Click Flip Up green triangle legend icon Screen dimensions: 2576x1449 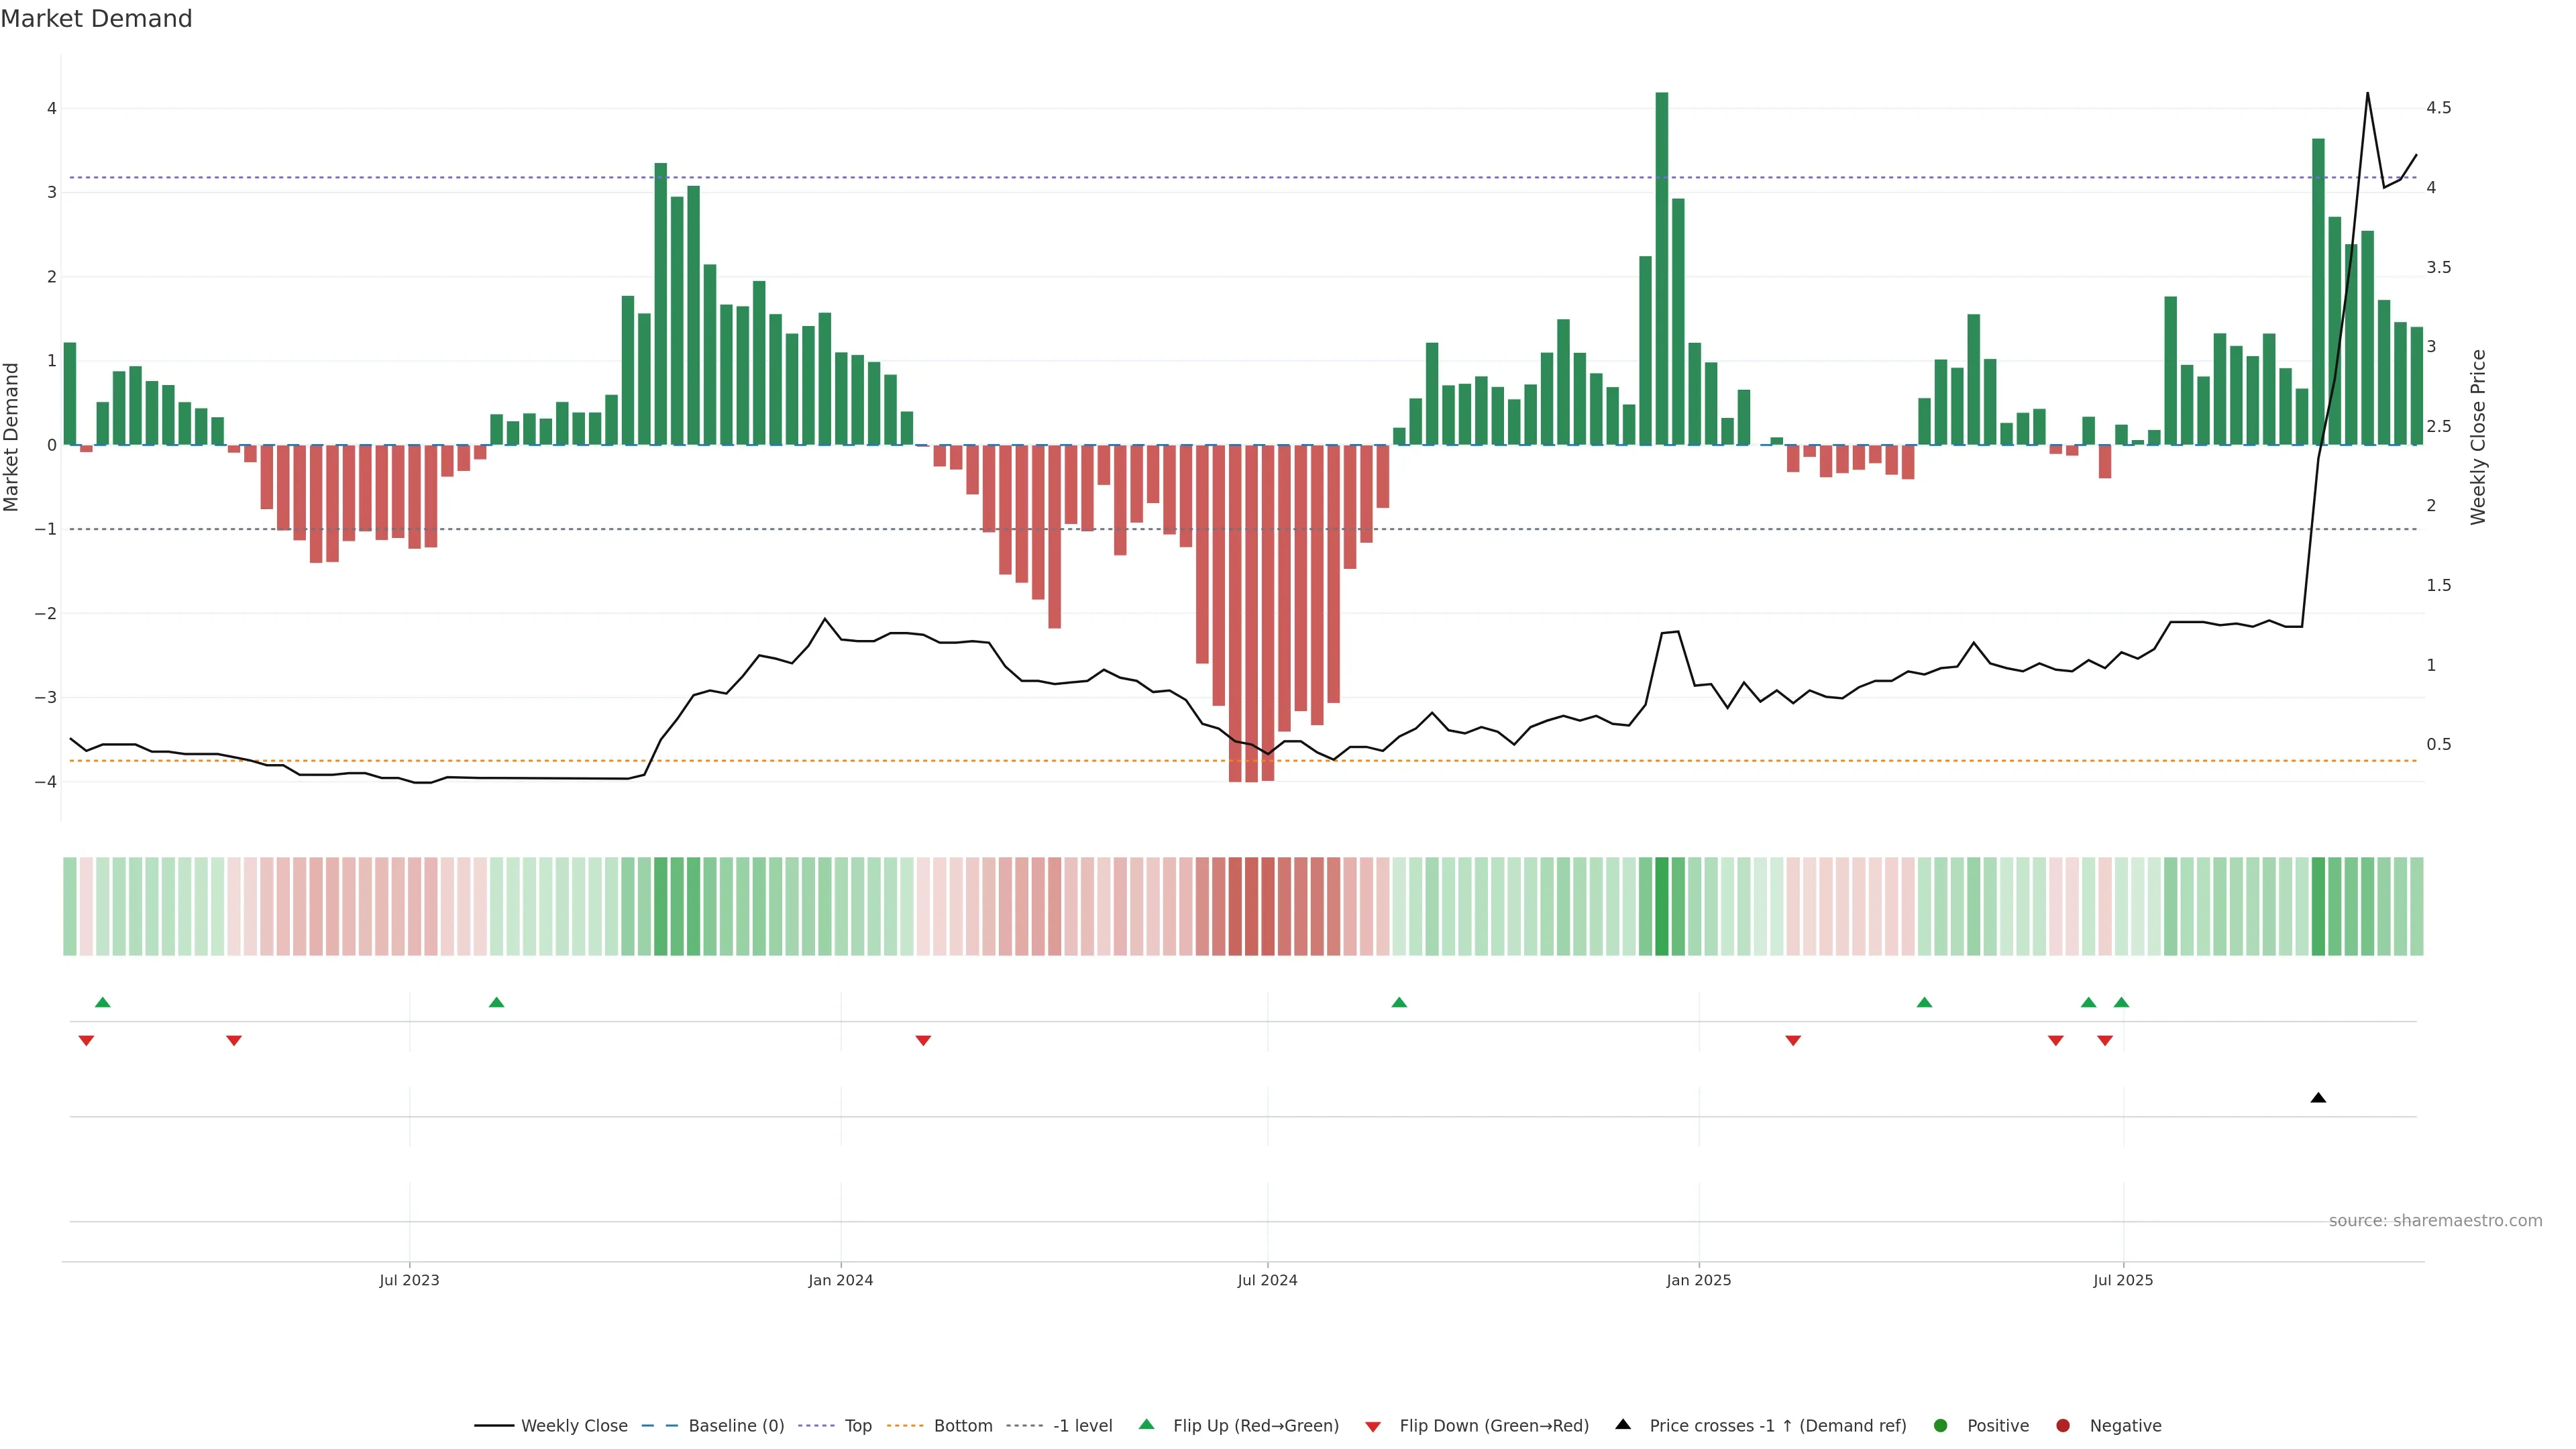point(1147,1425)
